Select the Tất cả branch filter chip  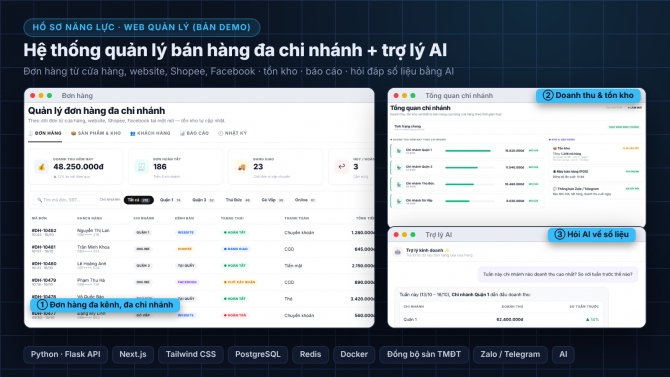pyautogui.click(x=138, y=200)
